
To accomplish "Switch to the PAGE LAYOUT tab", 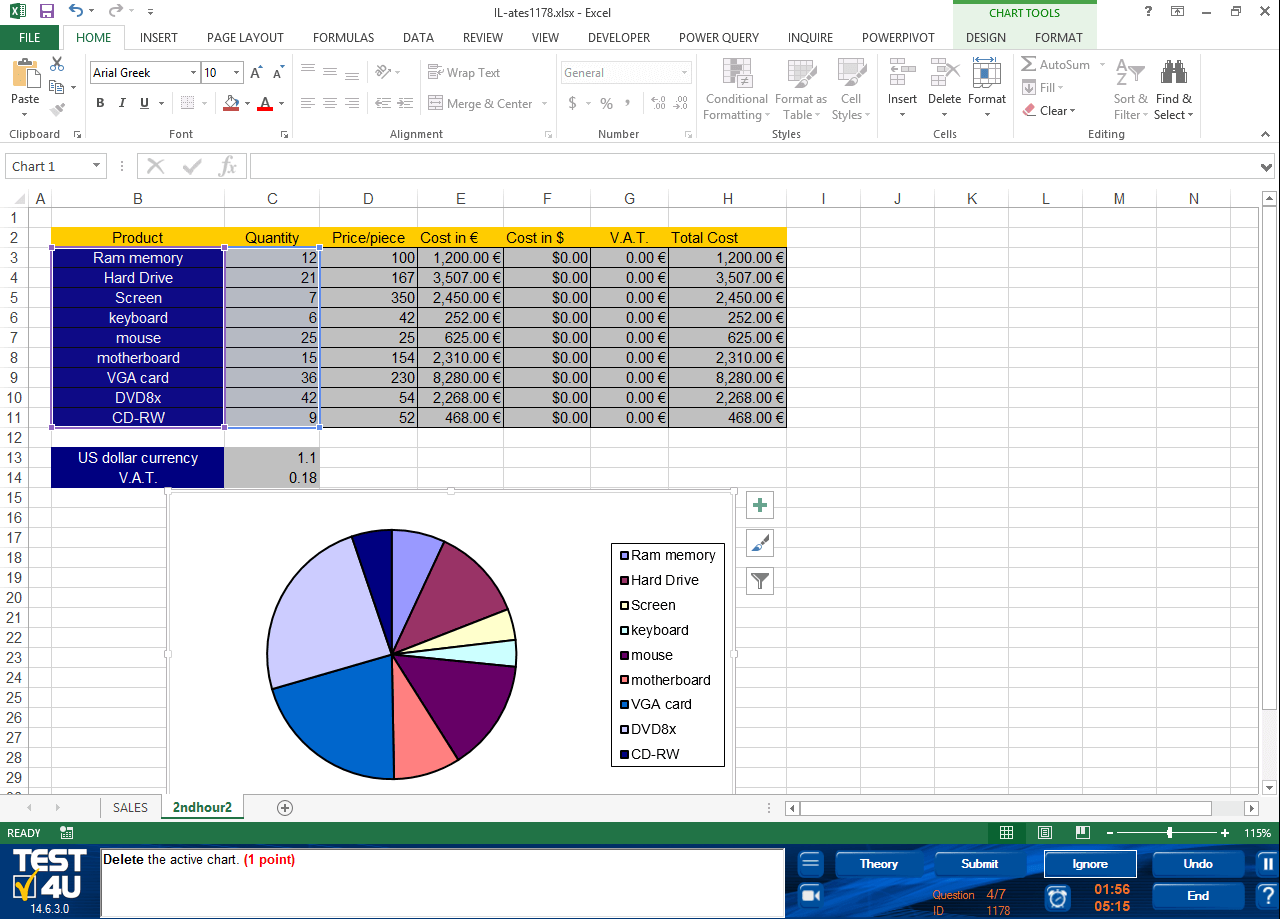I will 245,38.
